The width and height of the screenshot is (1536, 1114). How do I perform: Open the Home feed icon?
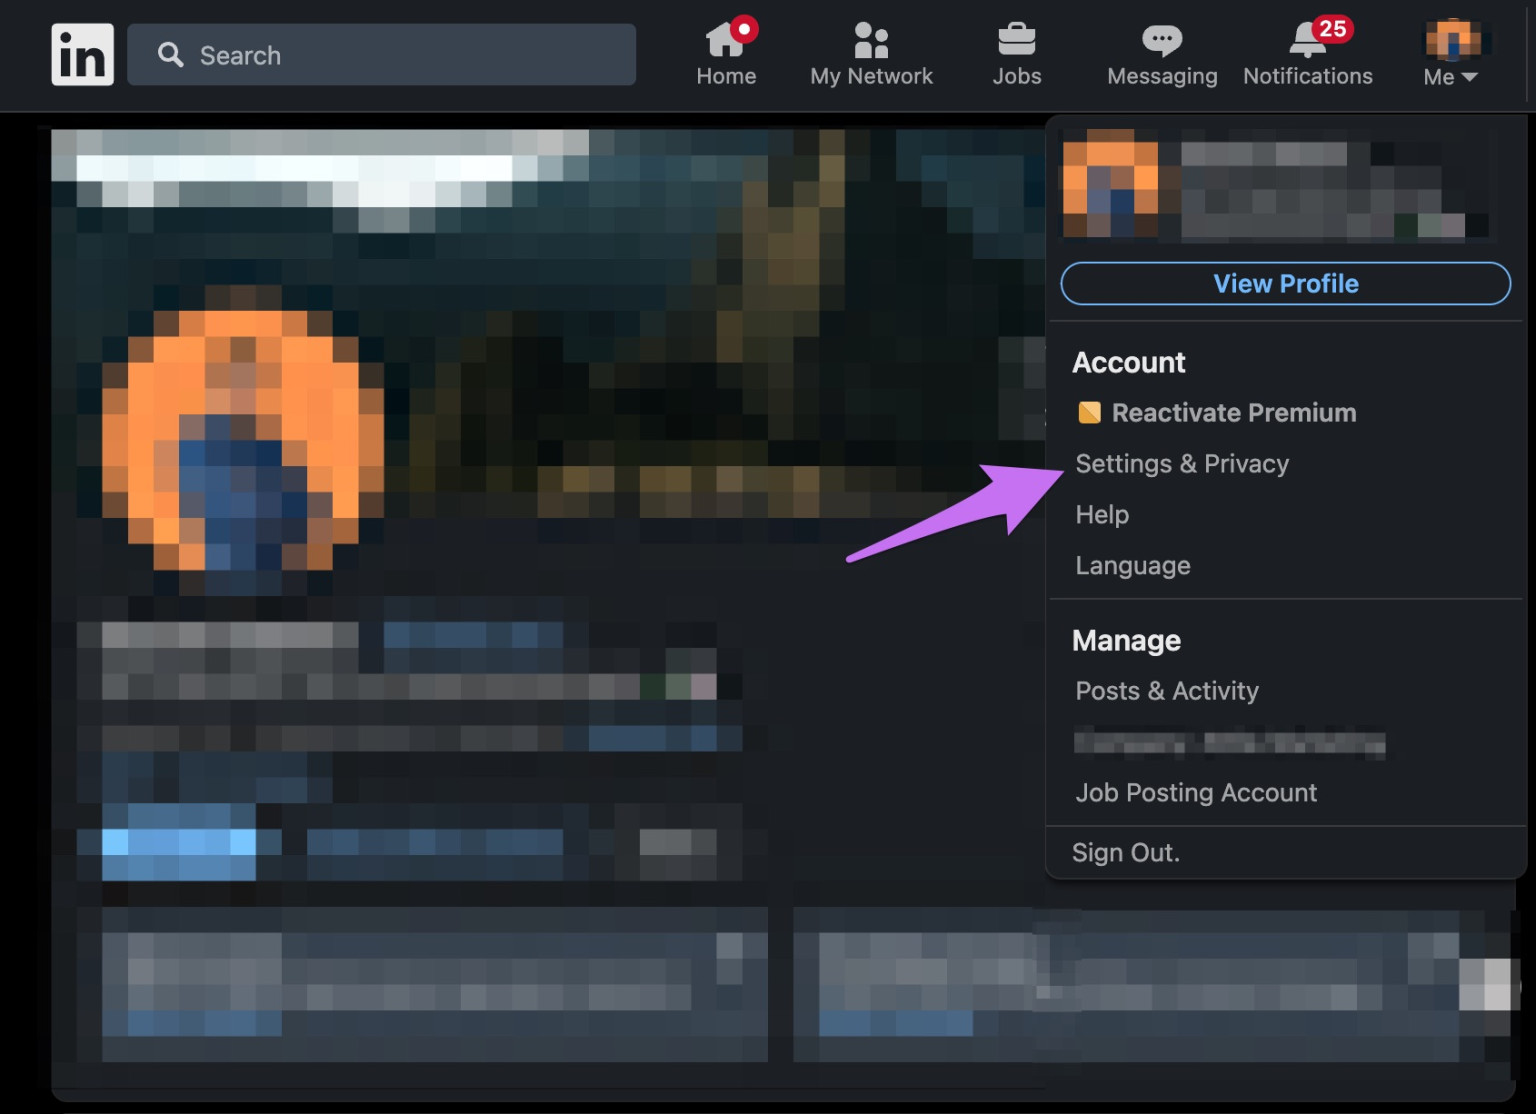(x=726, y=40)
